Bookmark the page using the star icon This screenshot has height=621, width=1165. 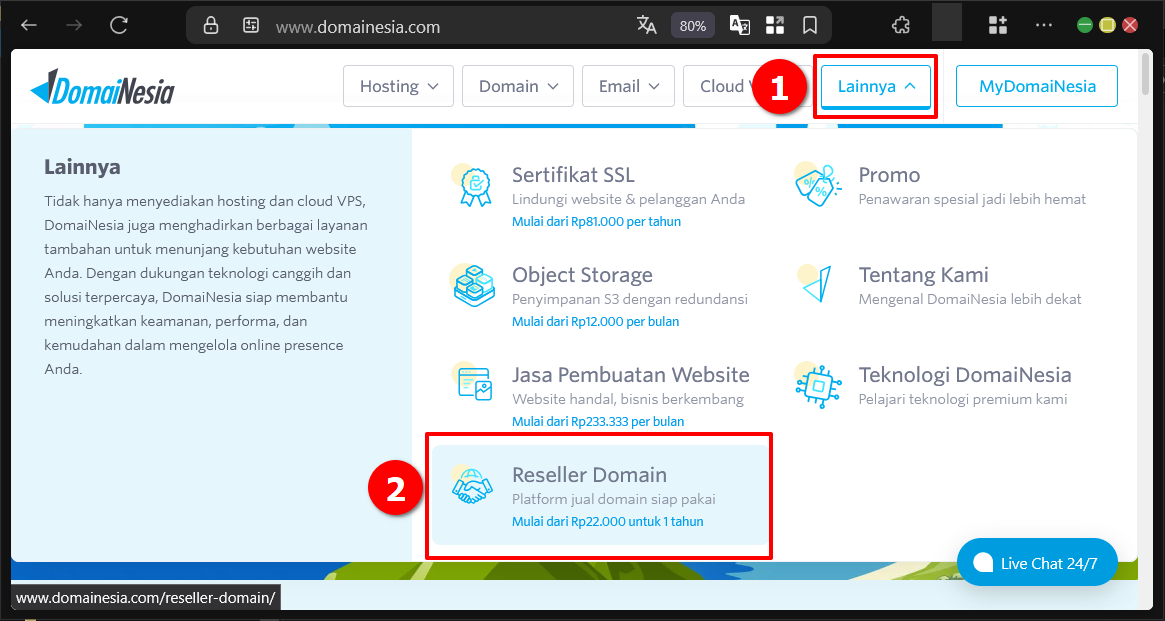[809, 25]
